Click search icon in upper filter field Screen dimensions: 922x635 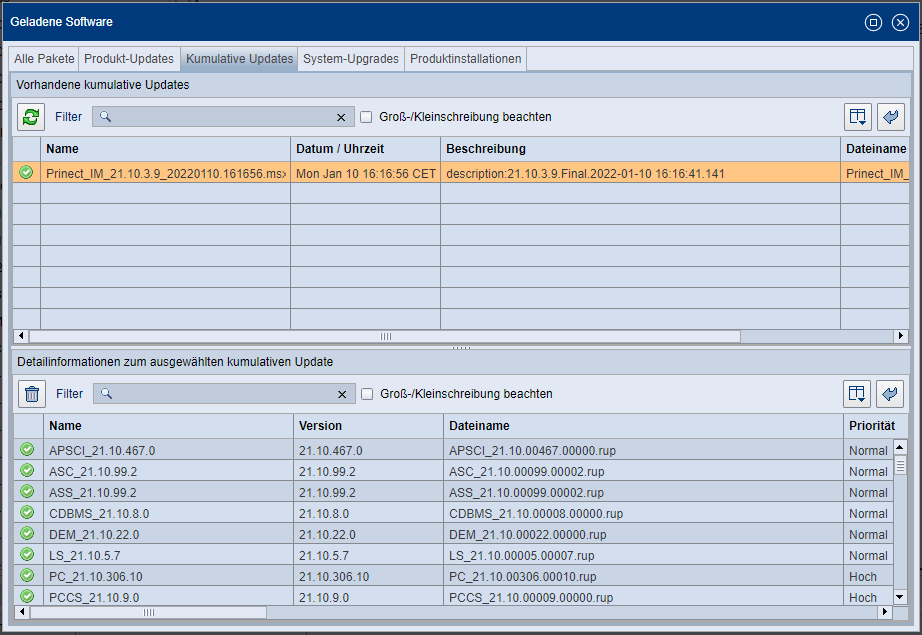(x=105, y=116)
